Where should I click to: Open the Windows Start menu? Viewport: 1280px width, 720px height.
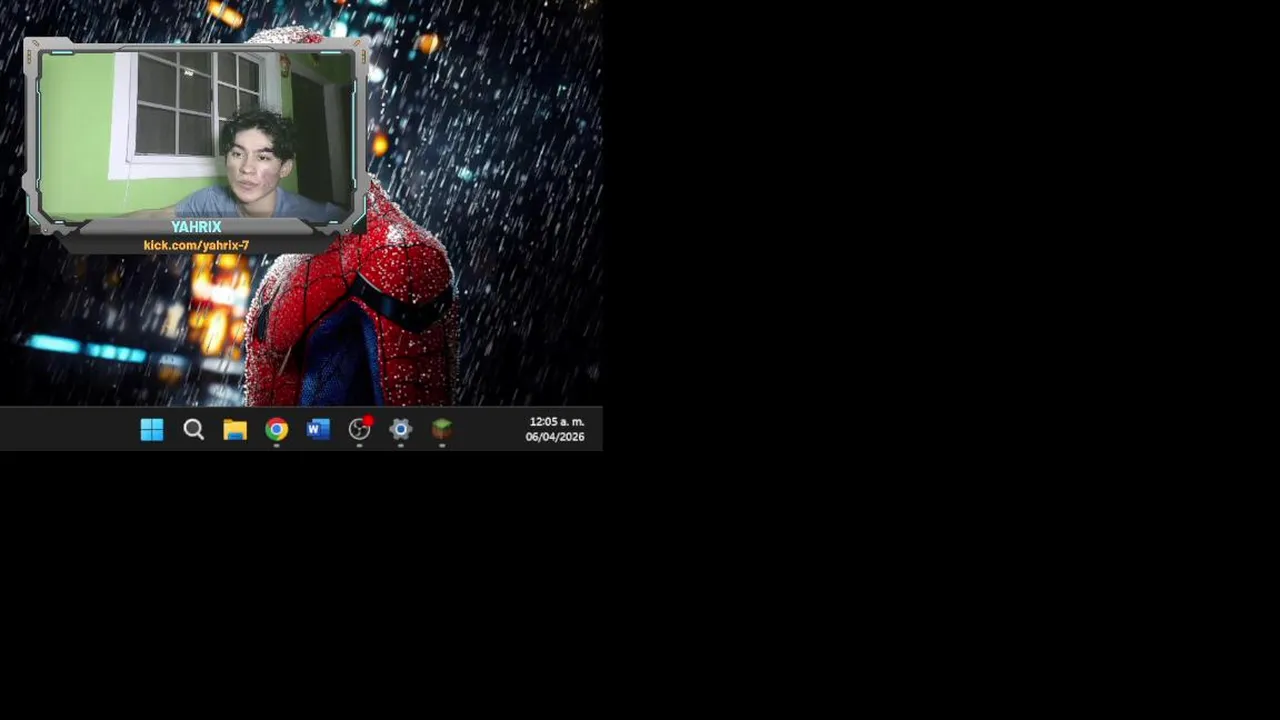152,430
